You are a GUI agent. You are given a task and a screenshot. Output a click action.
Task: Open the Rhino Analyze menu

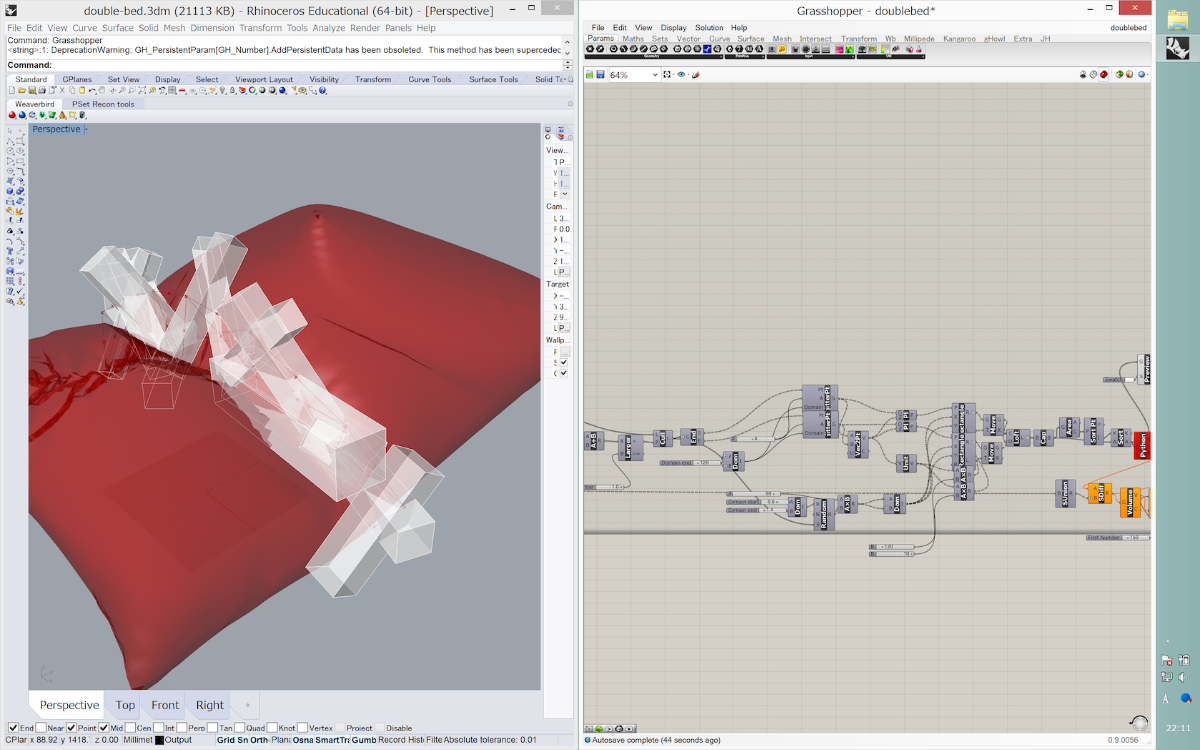point(329,28)
